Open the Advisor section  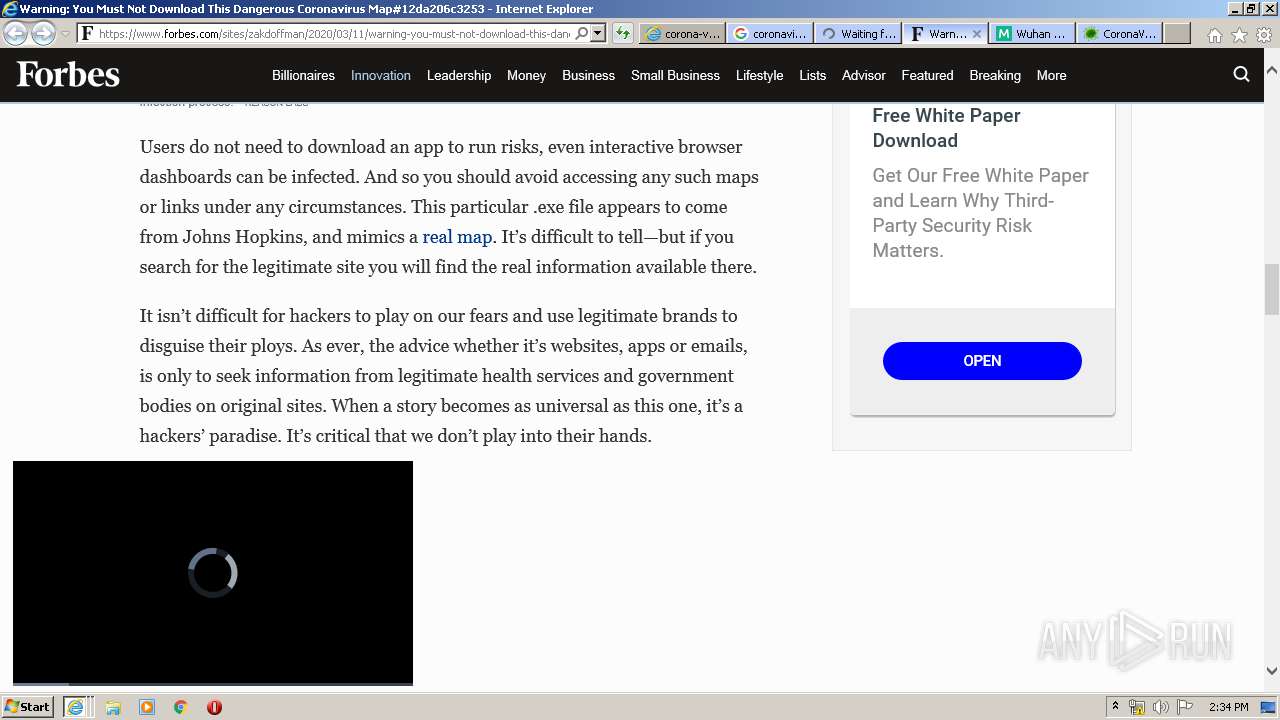tap(864, 75)
